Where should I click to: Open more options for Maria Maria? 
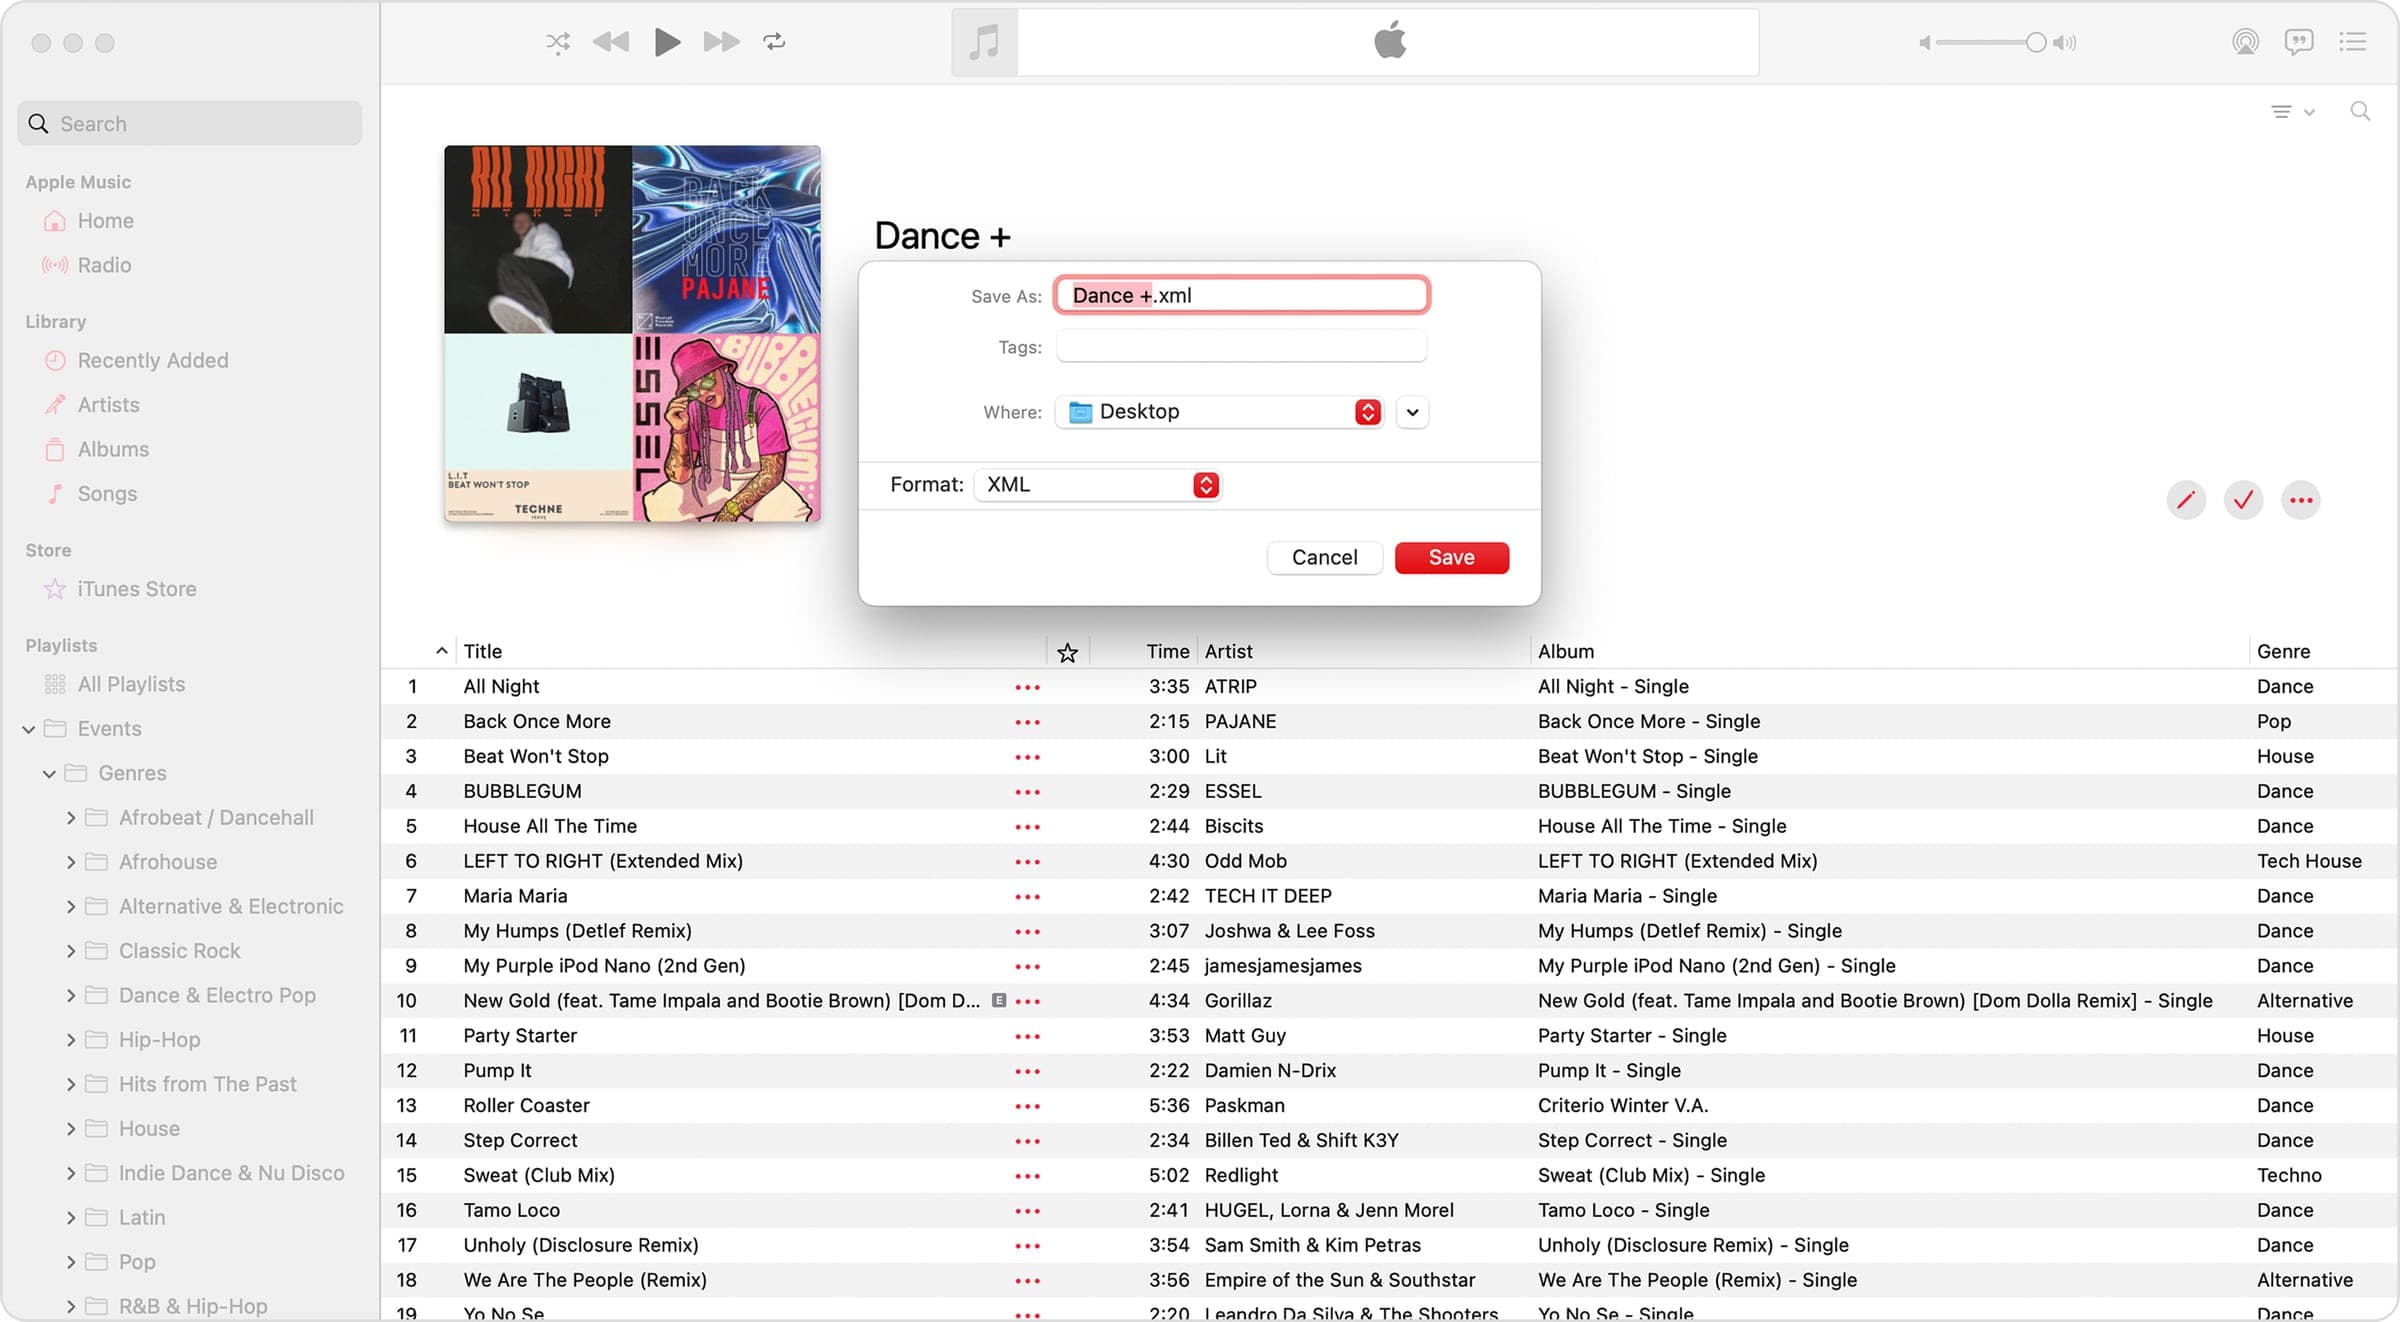click(1028, 897)
